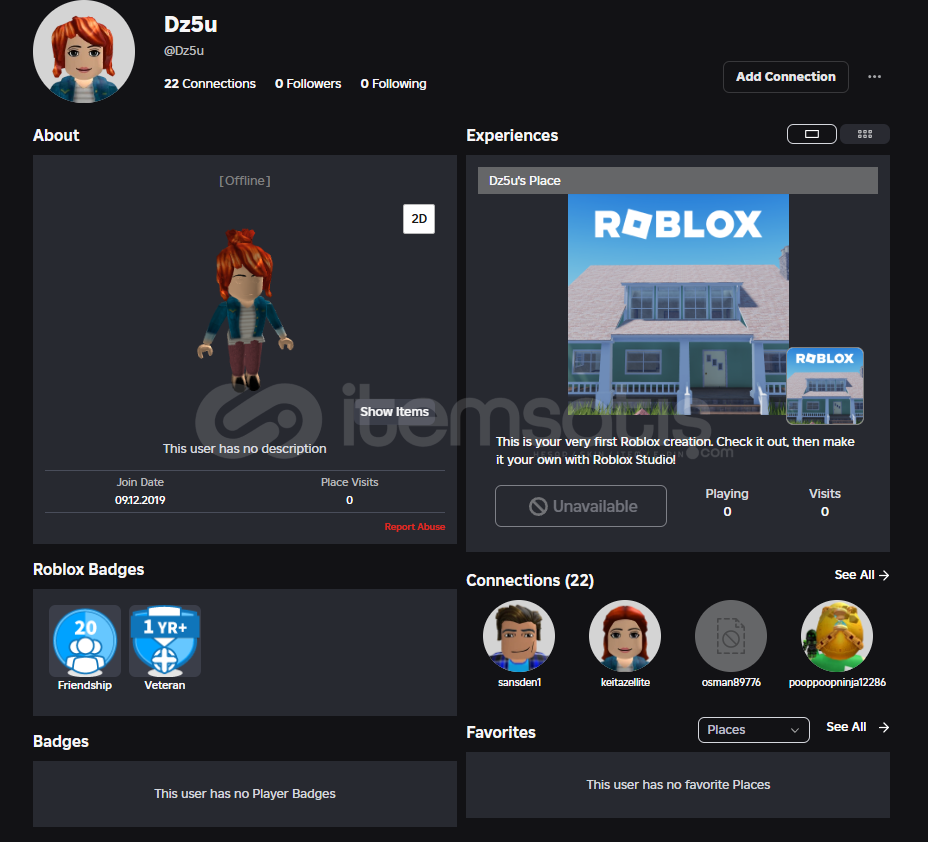Open the 0 Following list
The height and width of the screenshot is (842, 928).
[x=393, y=83]
